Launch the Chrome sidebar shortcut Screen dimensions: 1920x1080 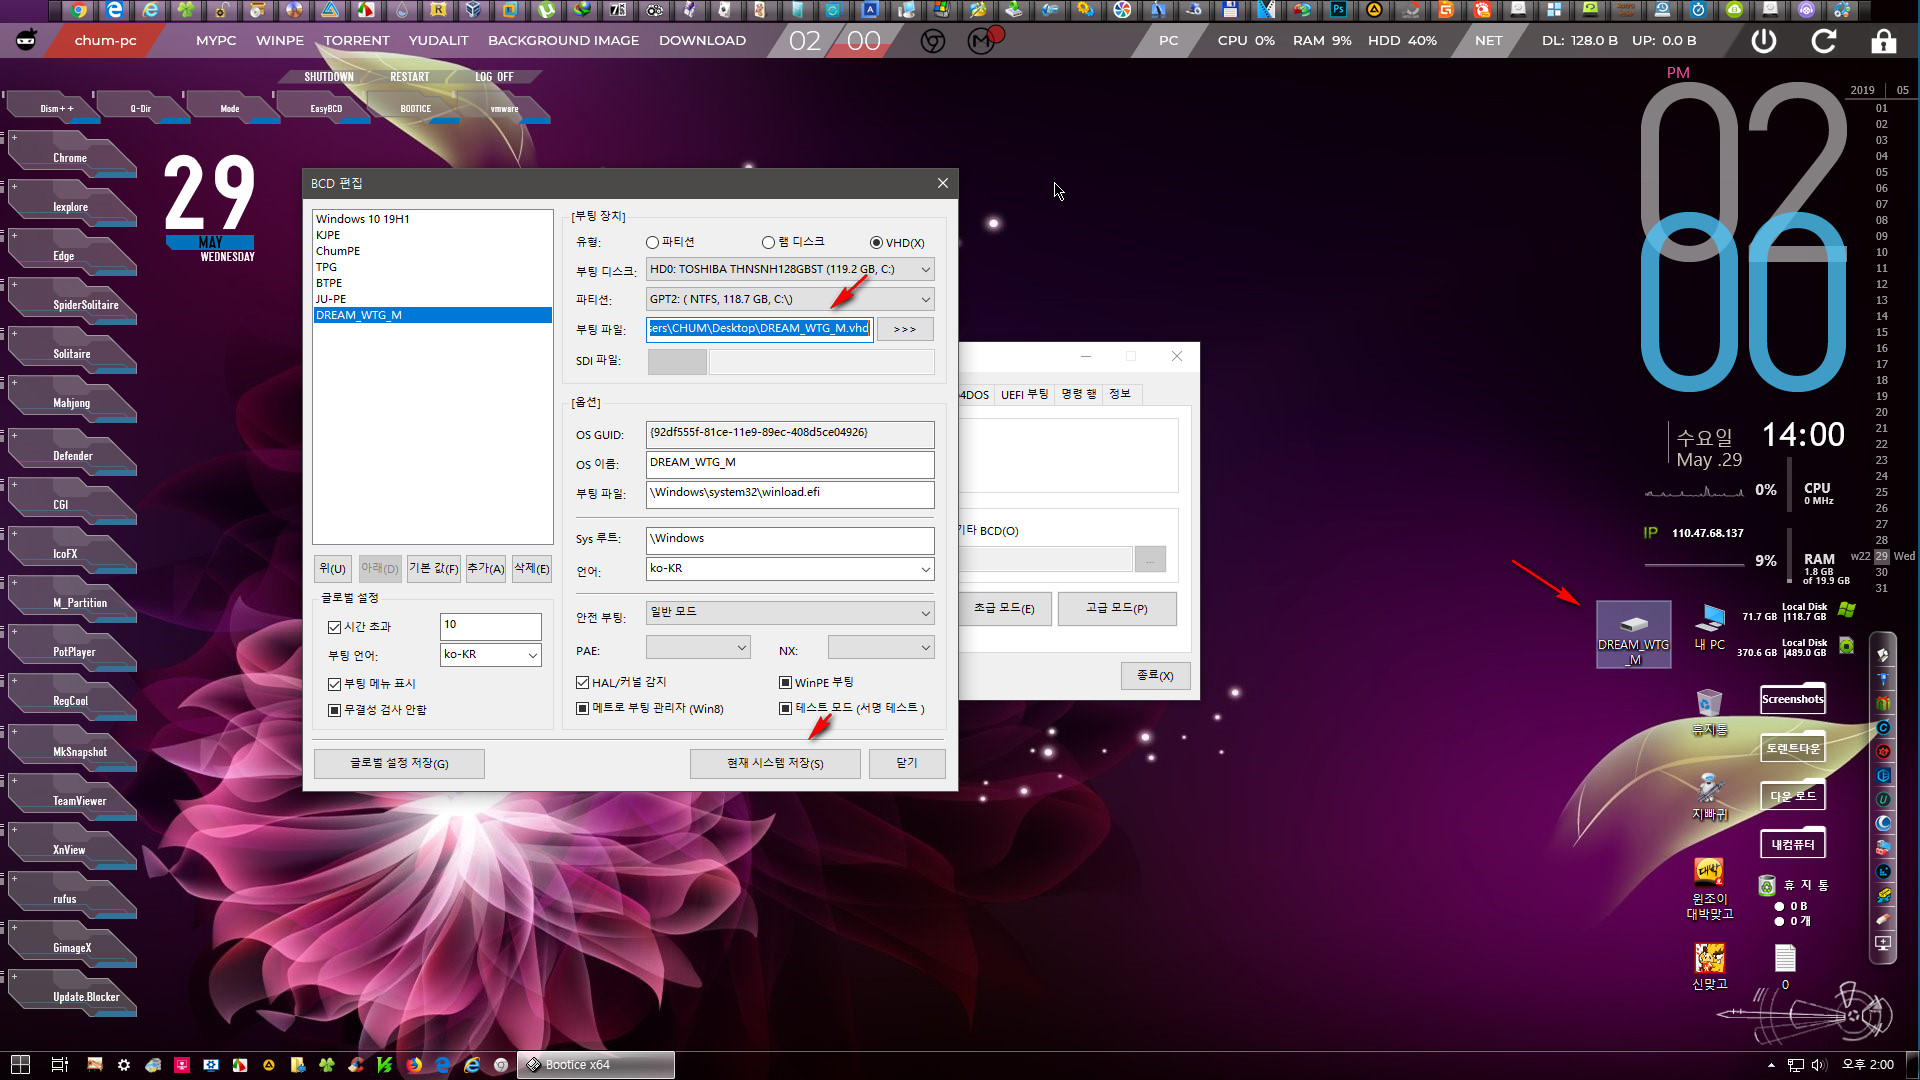click(71, 158)
